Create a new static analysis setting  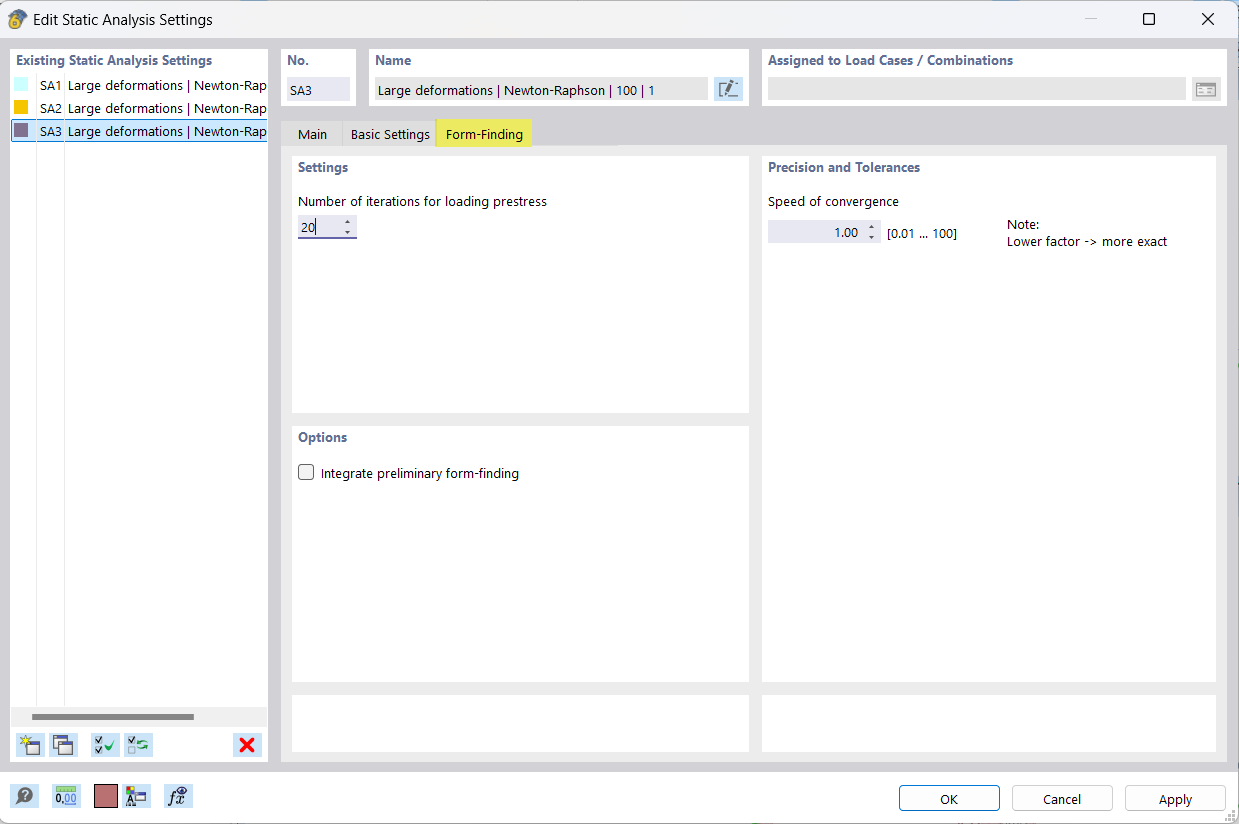pos(29,744)
